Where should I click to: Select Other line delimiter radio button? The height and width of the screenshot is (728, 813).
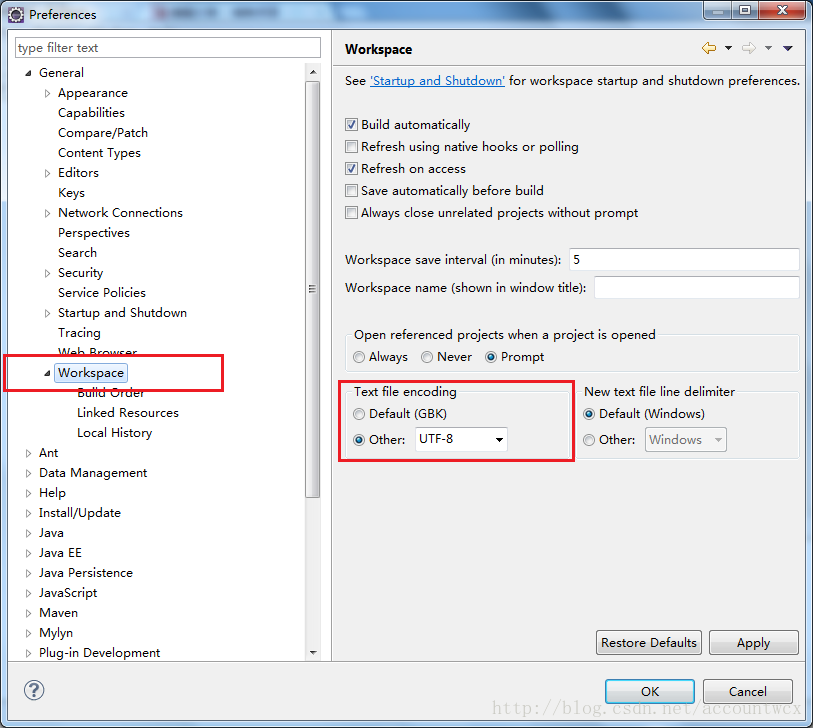(589, 440)
